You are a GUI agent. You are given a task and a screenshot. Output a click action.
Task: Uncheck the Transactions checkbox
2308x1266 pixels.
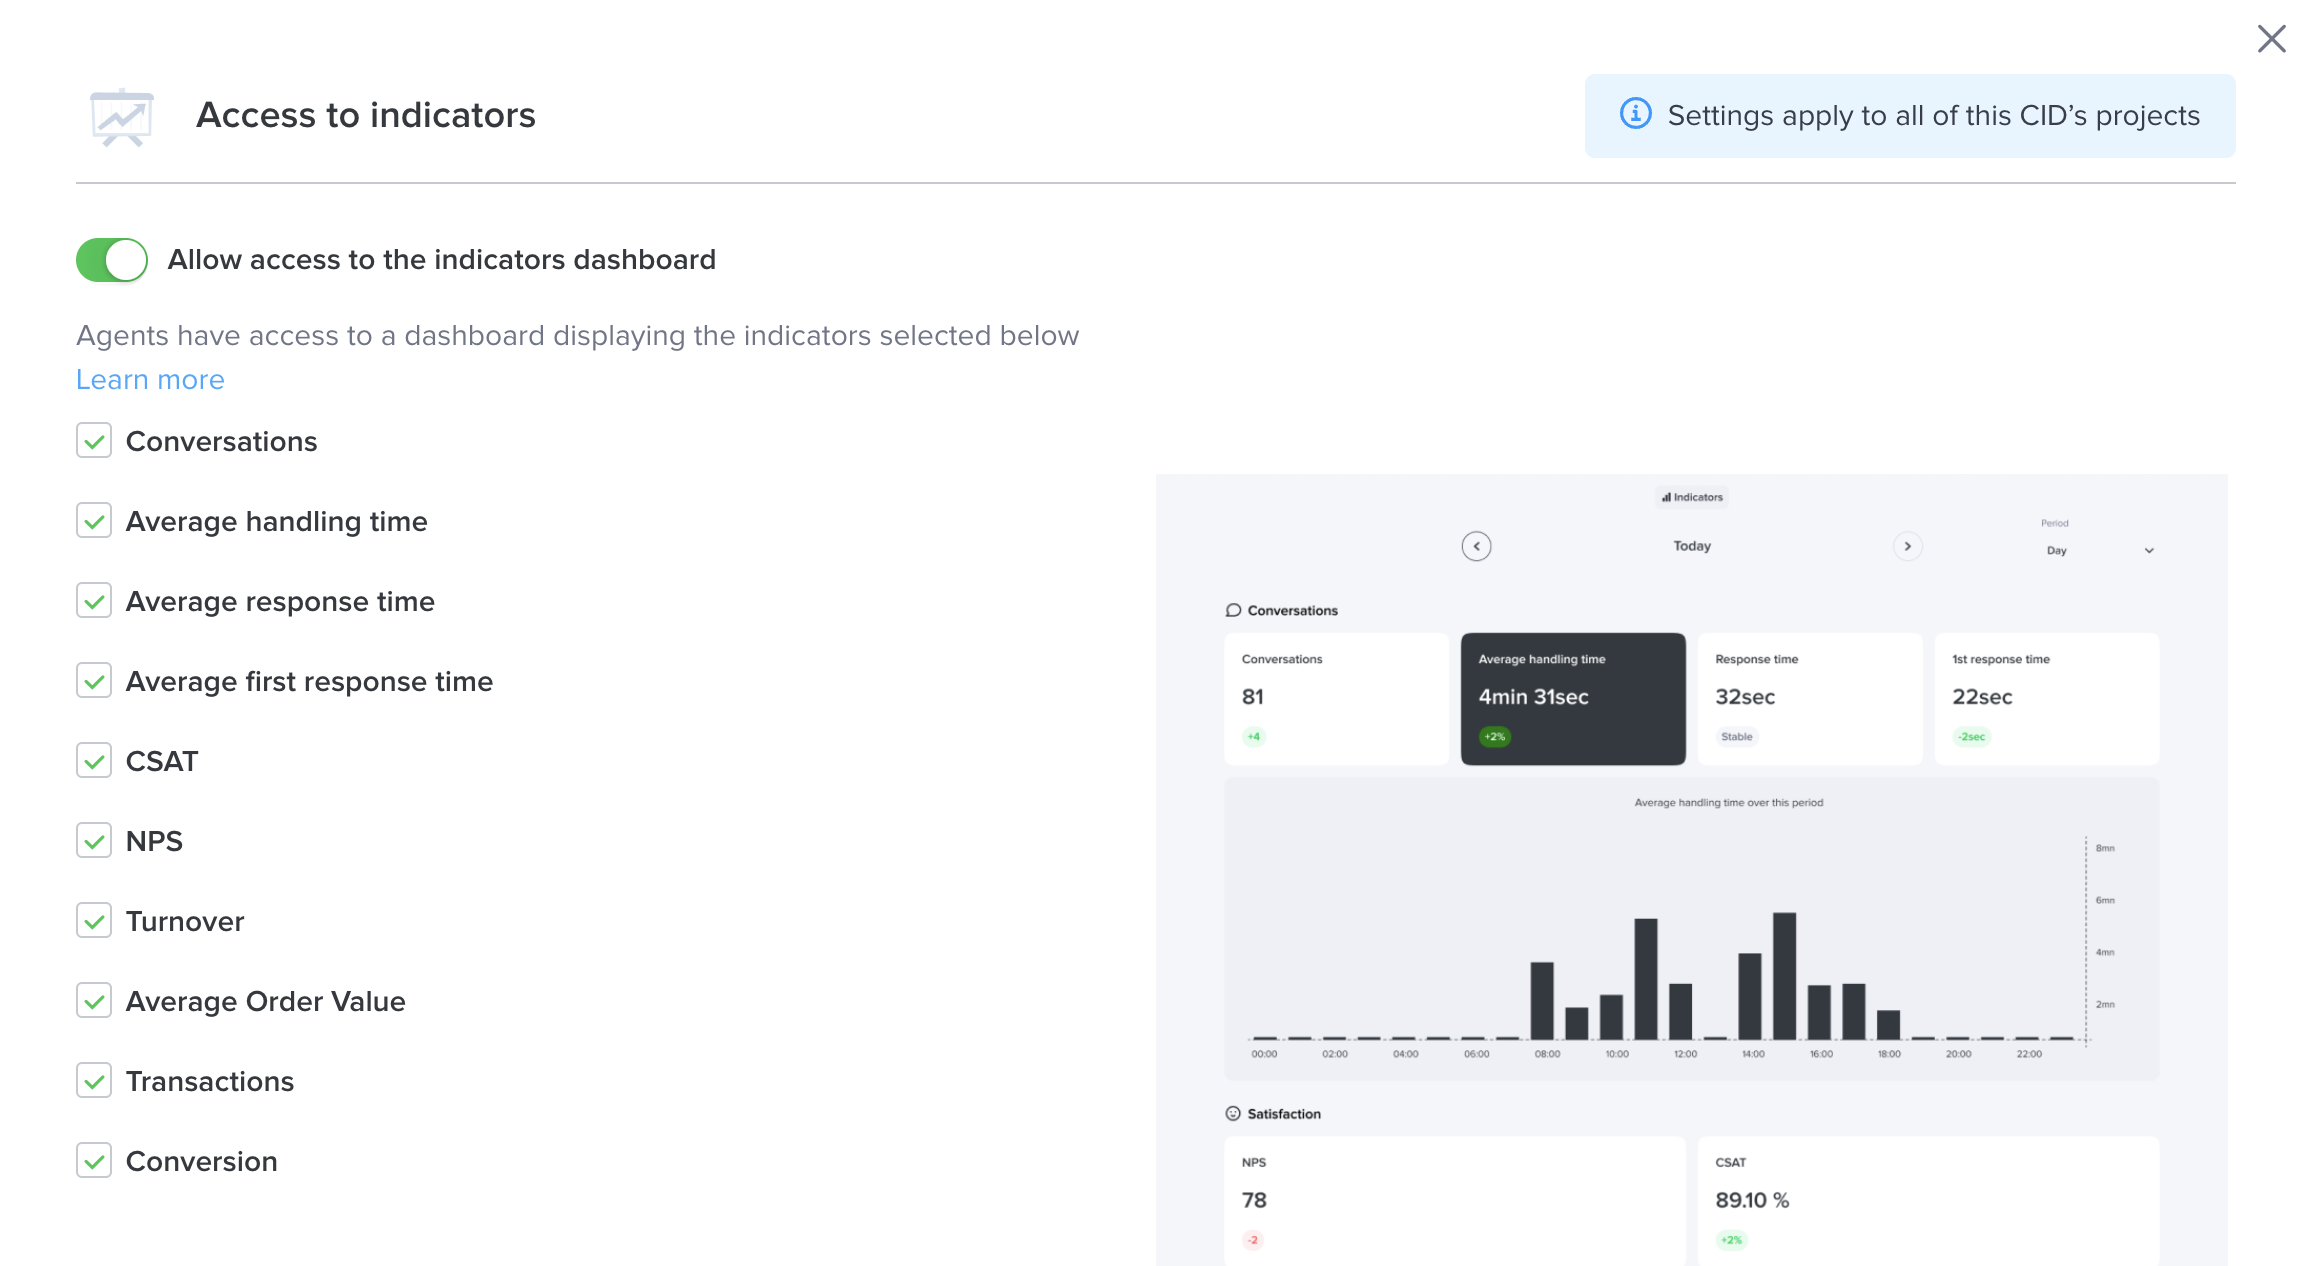coord(94,1081)
